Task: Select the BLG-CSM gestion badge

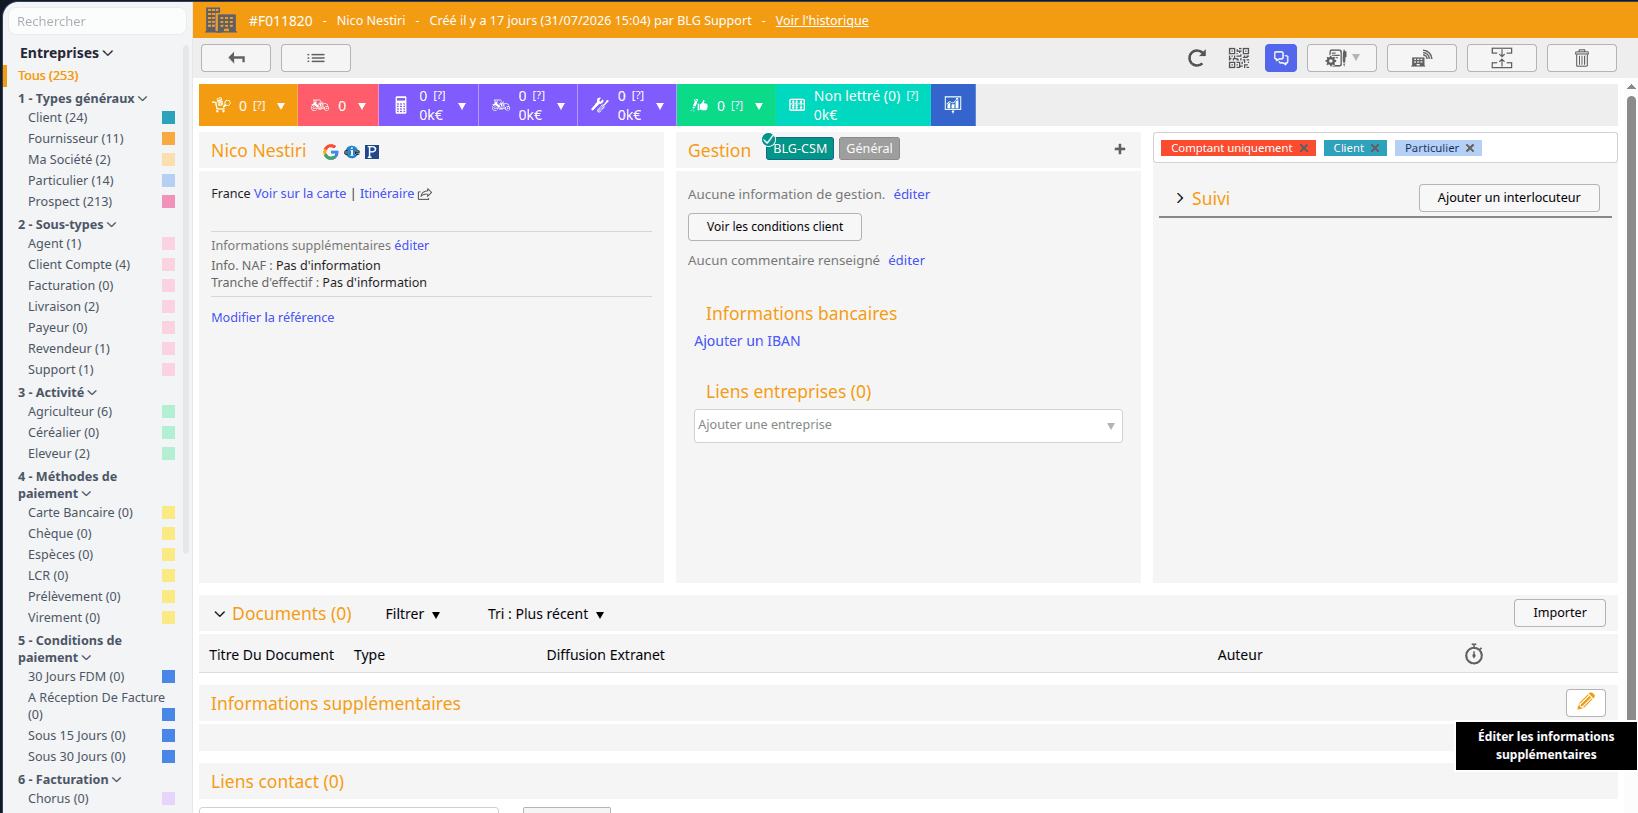Action: (800, 149)
